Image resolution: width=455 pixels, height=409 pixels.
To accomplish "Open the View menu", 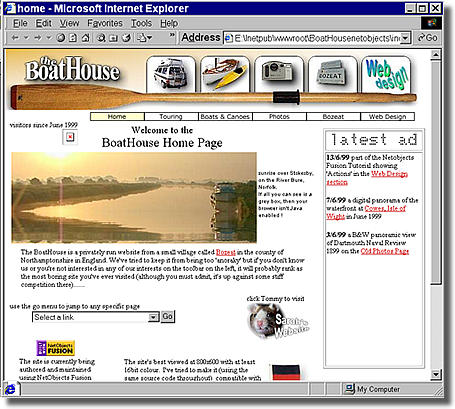I will 69,23.
